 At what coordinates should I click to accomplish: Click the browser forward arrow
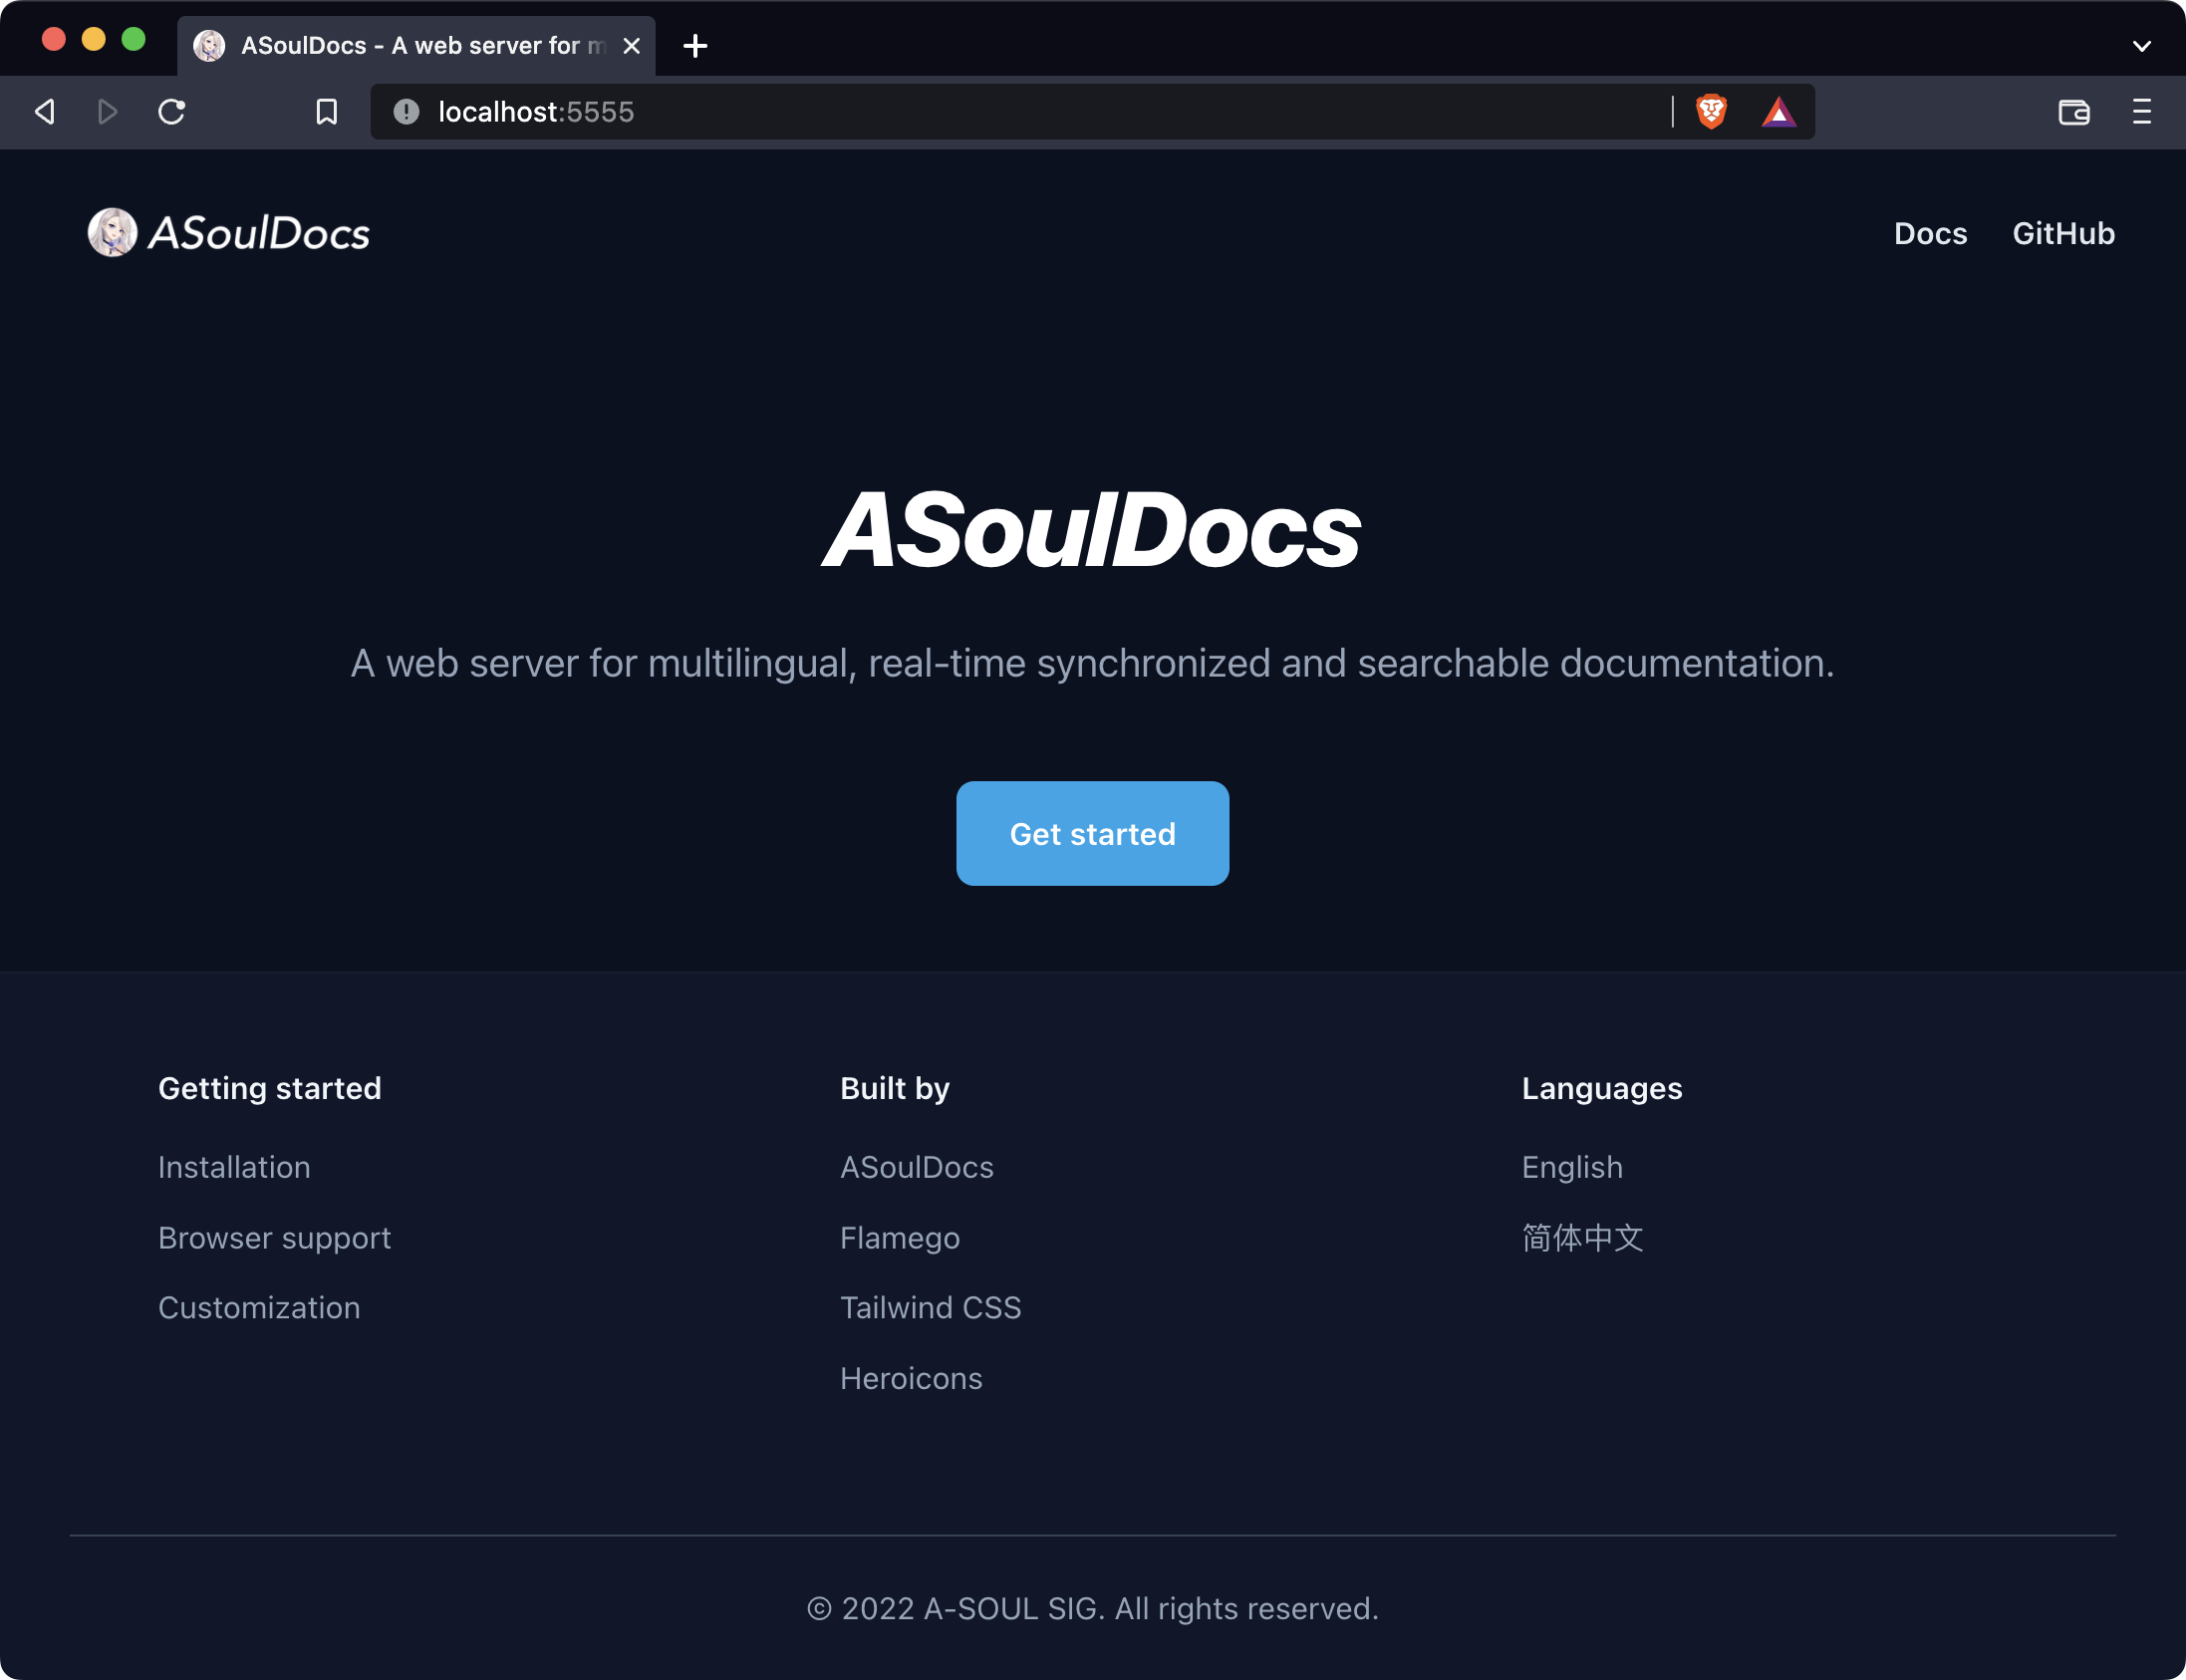[x=108, y=111]
